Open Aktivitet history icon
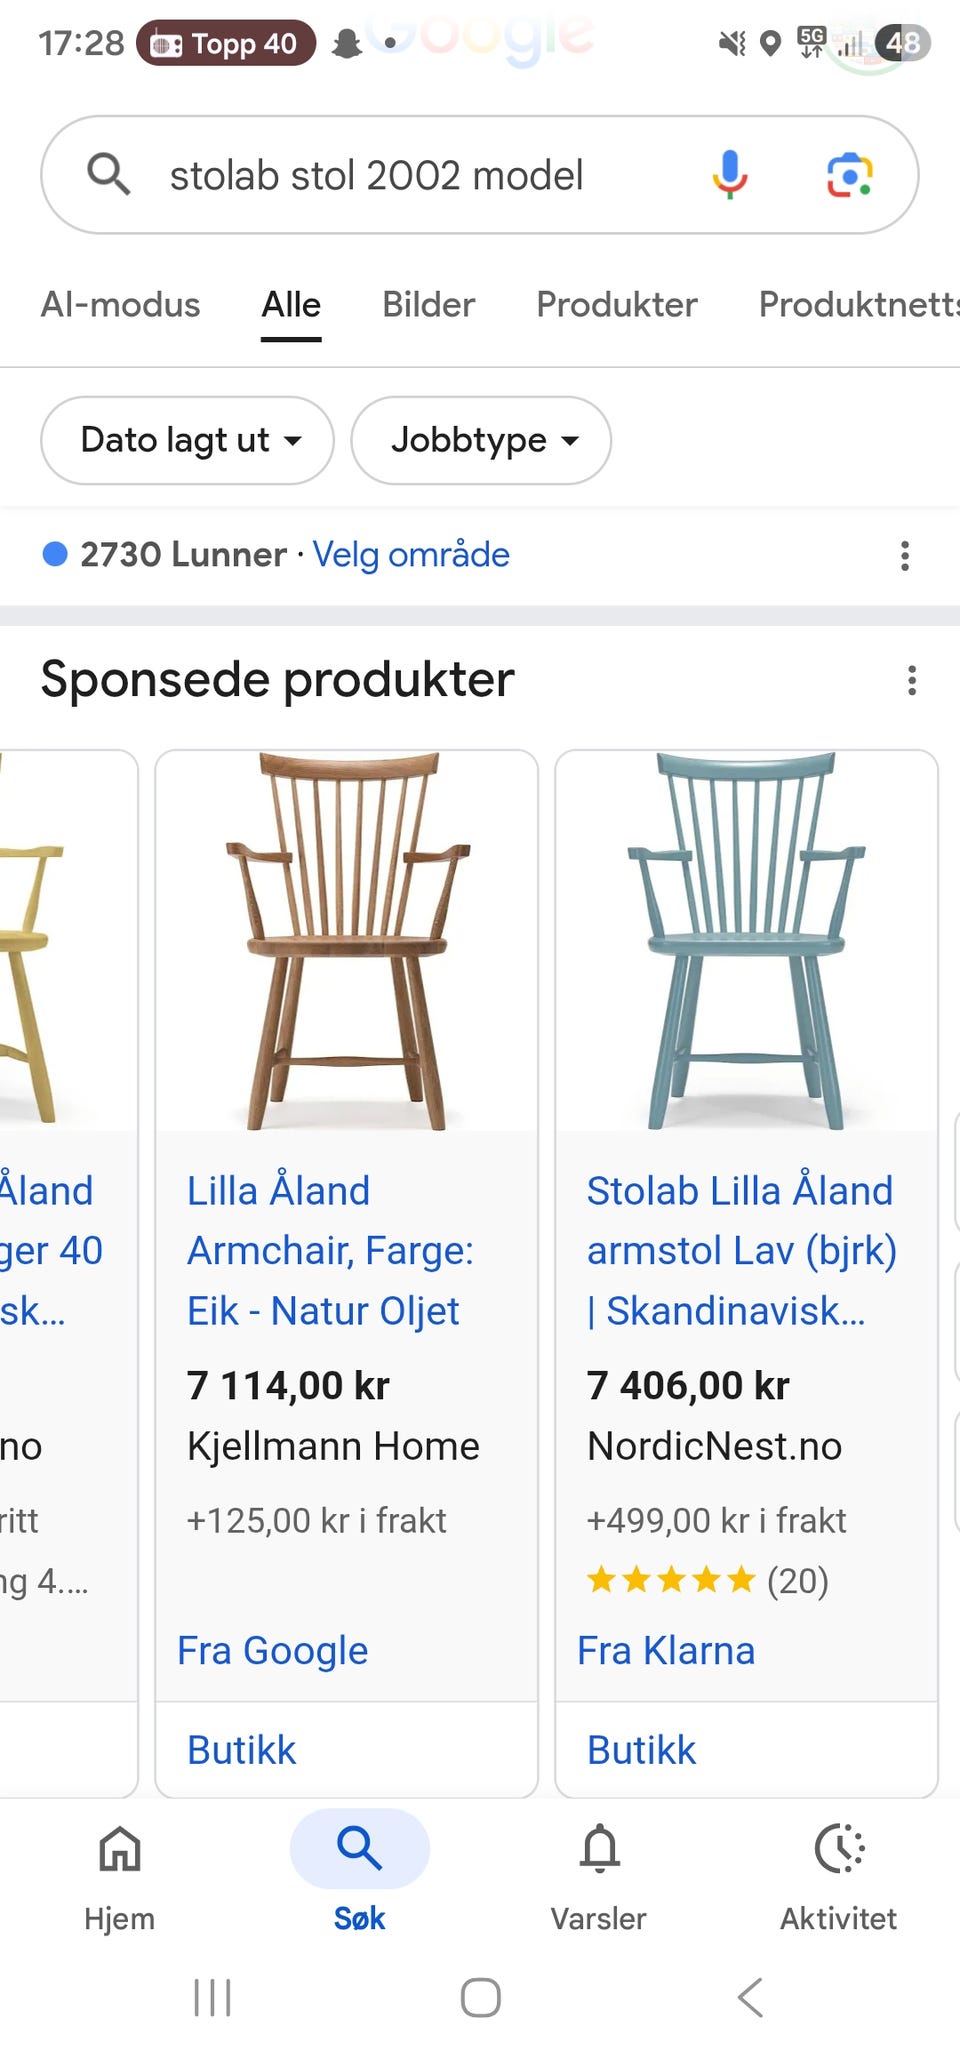Viewport: 960px width, 2059px height. pos(838,1876)
